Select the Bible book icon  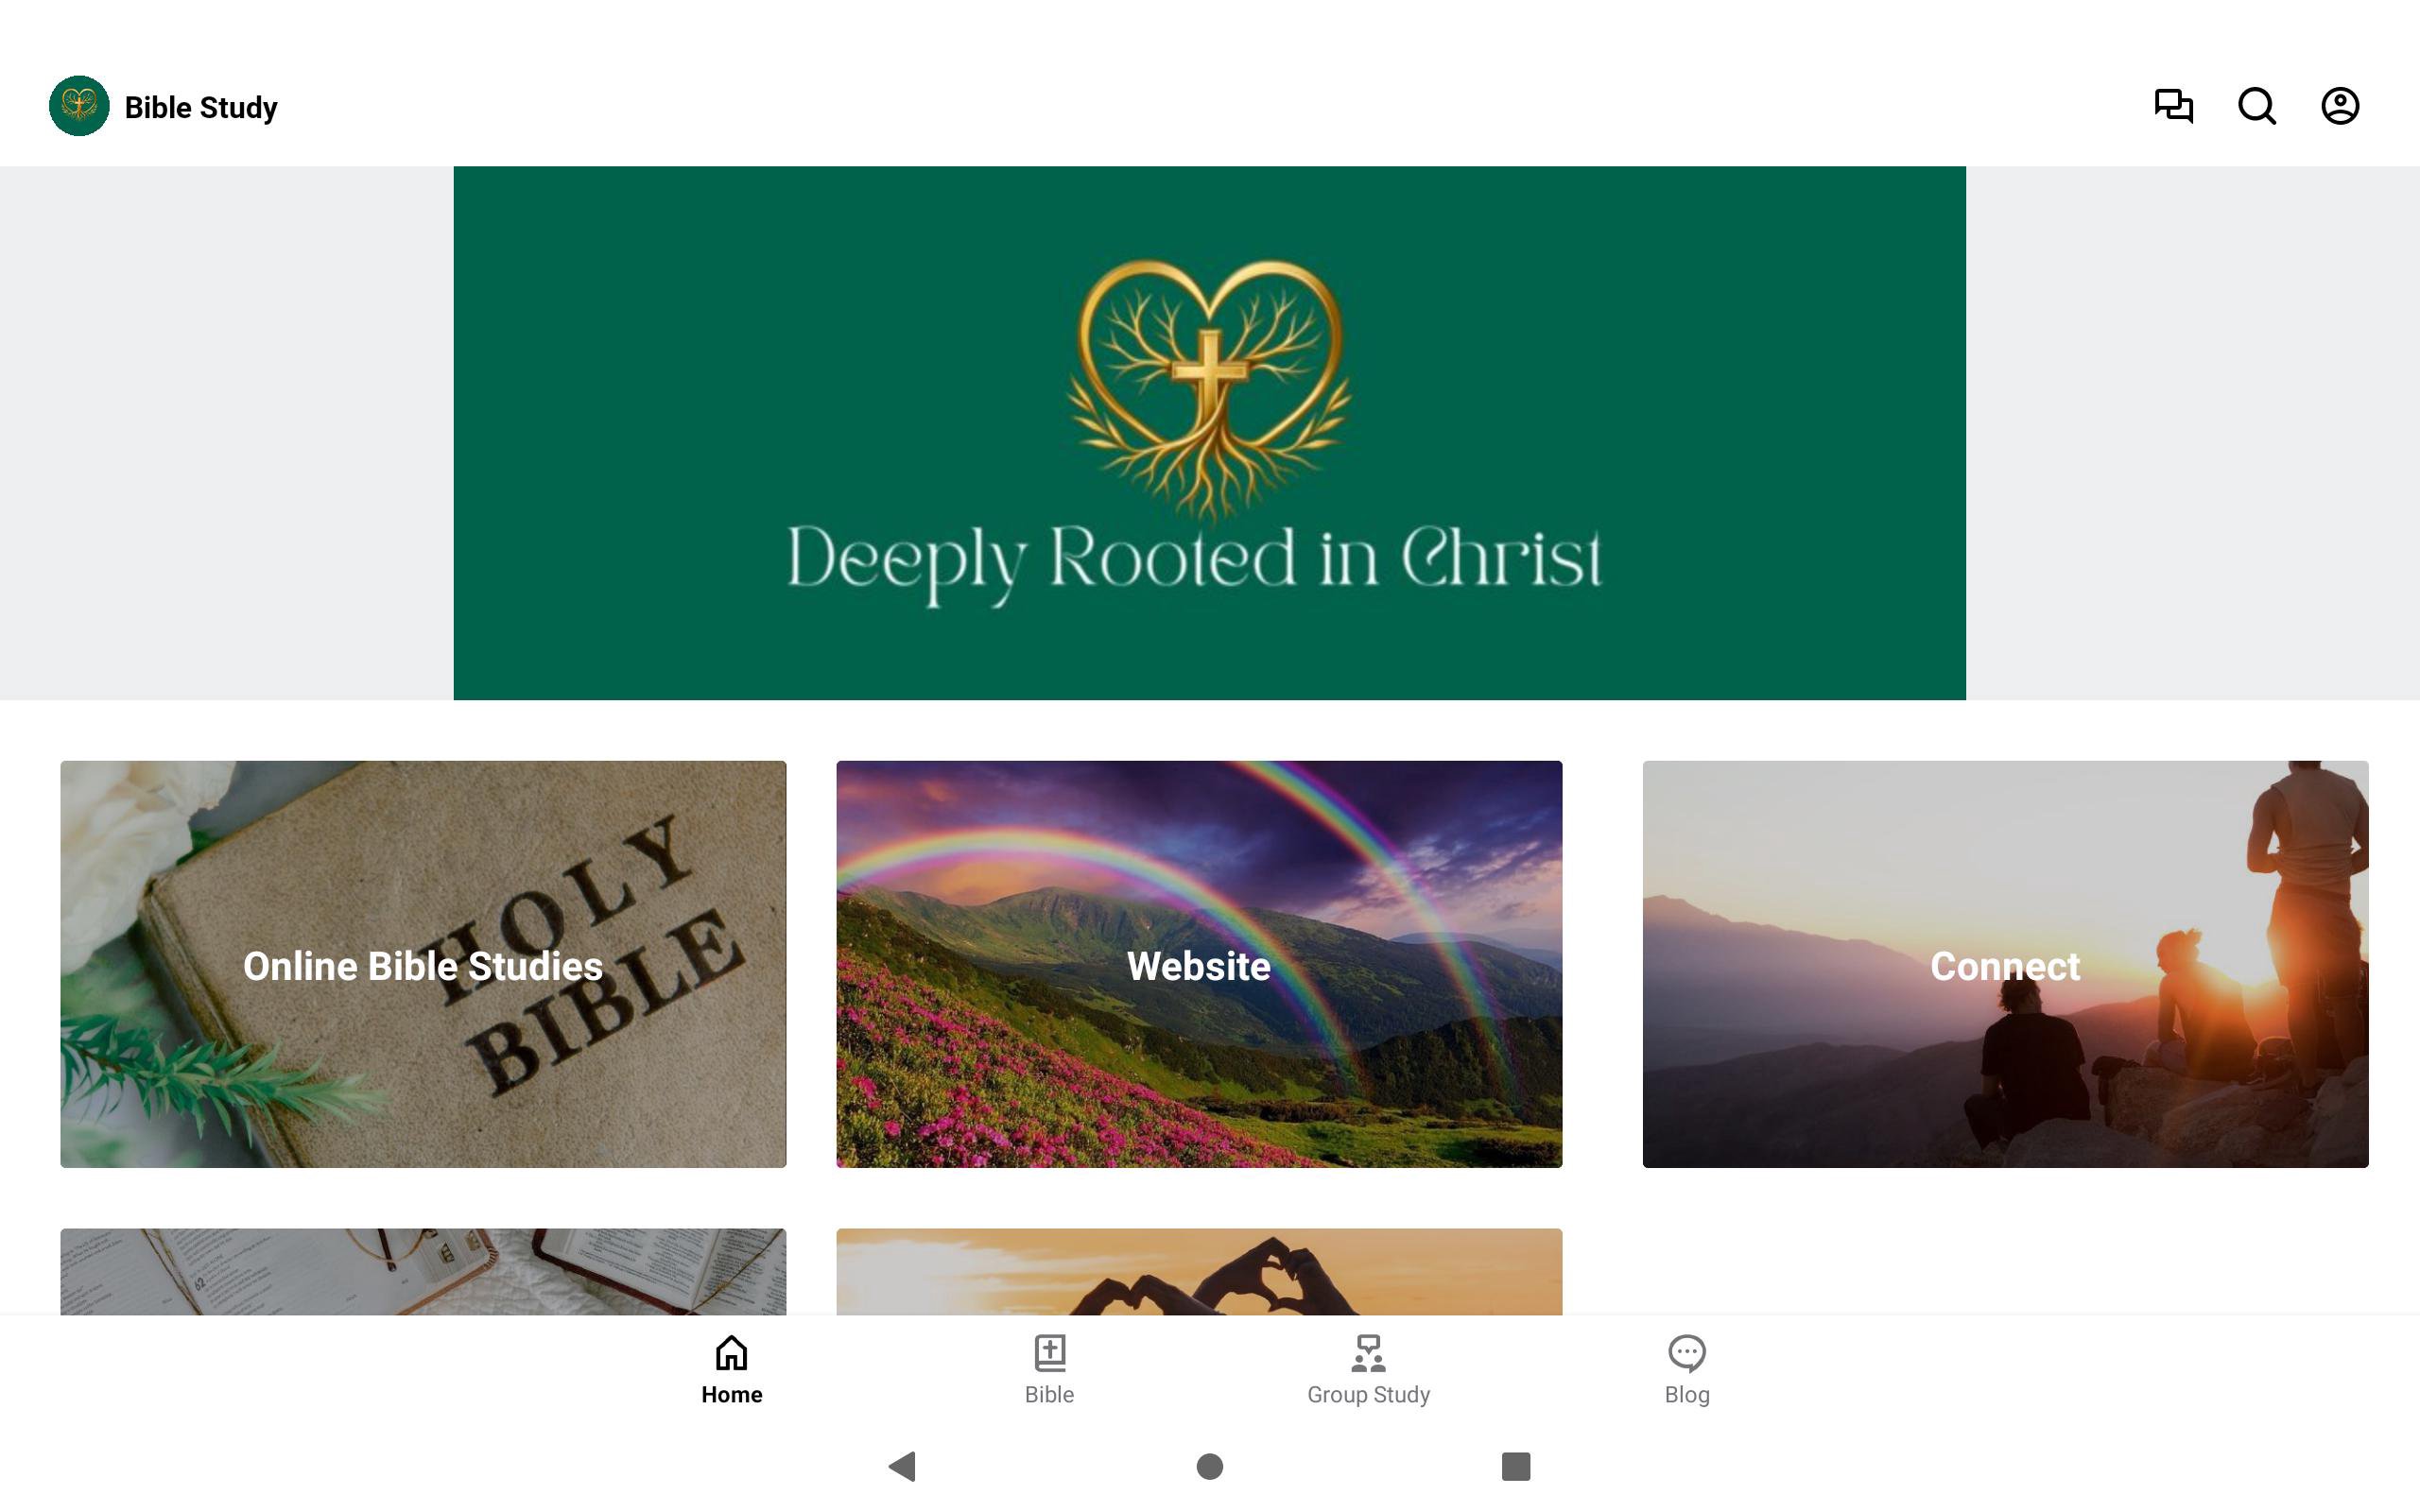(1049, 1353)
